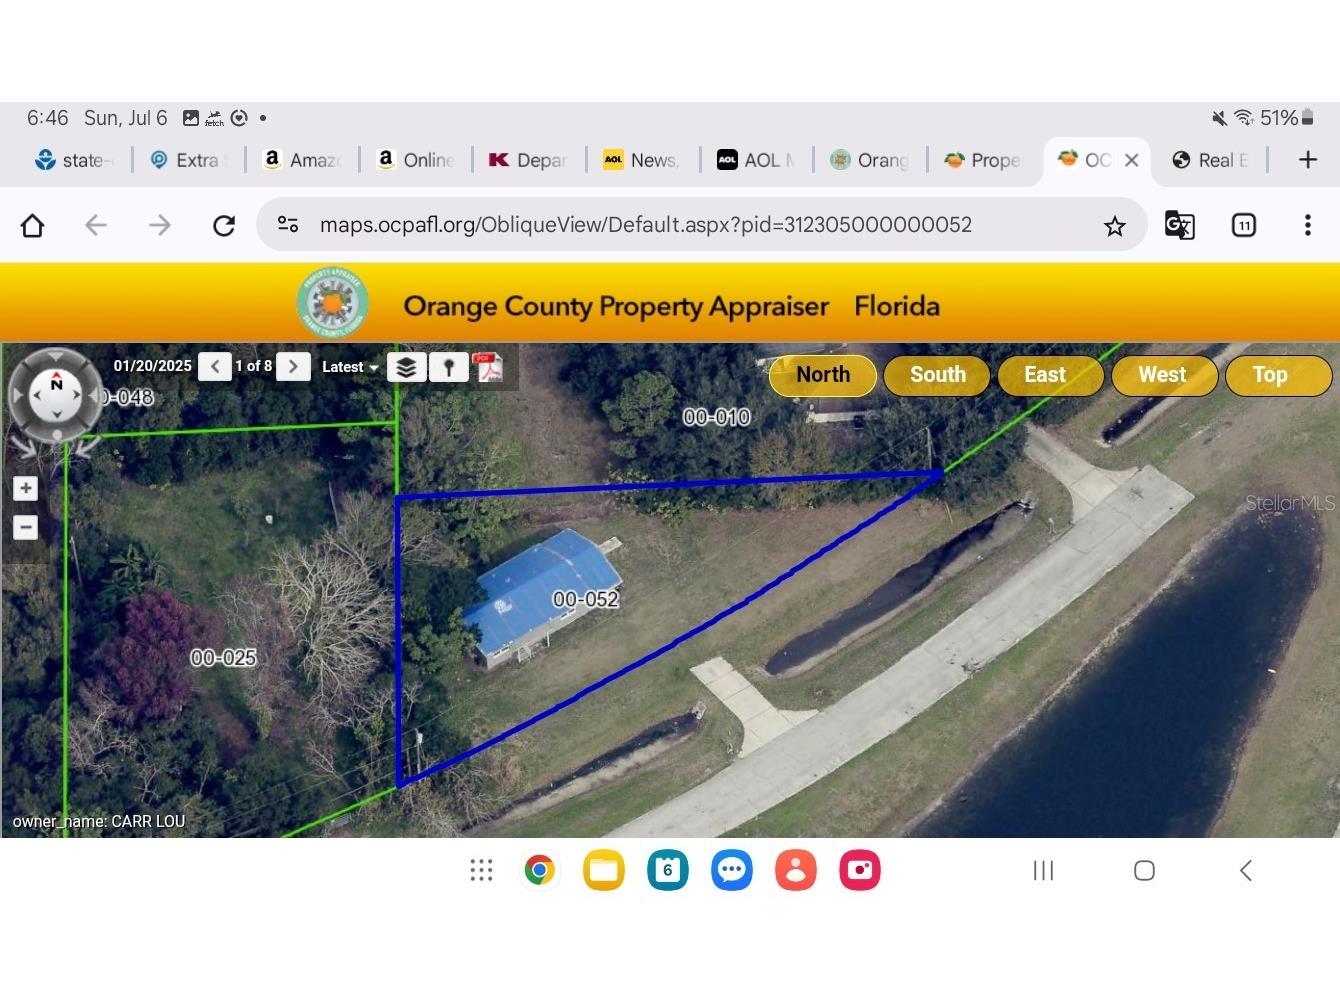This screenshot has height=1005, width=1340.
Task: Open Chrome's home icon
Action: point(32,225)
